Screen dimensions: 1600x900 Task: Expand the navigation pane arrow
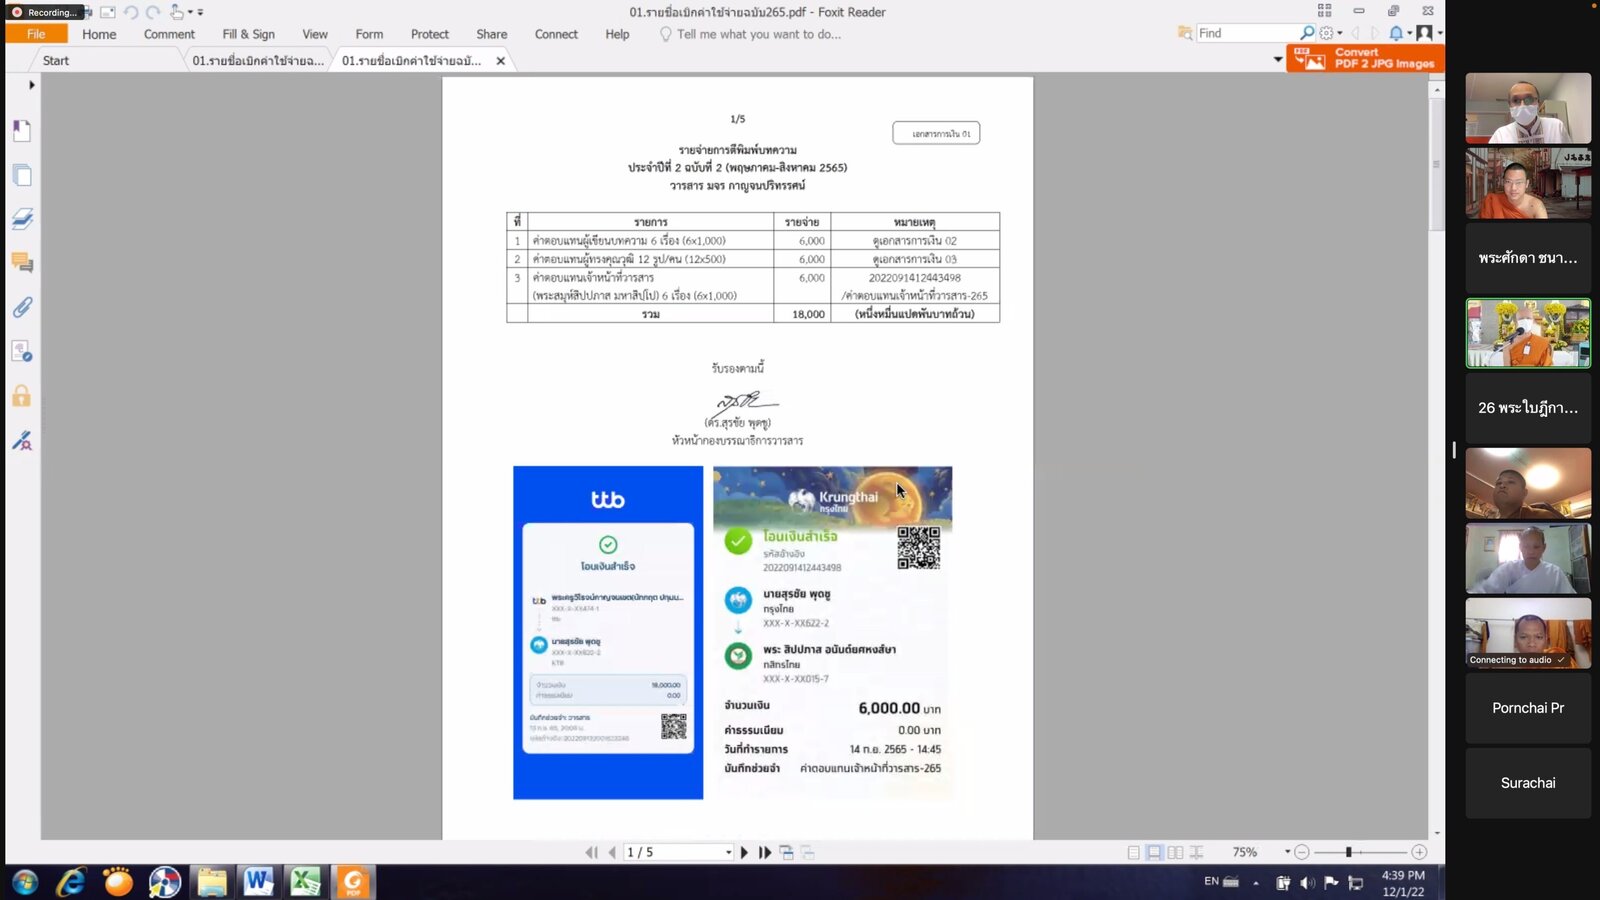(32, 85)
